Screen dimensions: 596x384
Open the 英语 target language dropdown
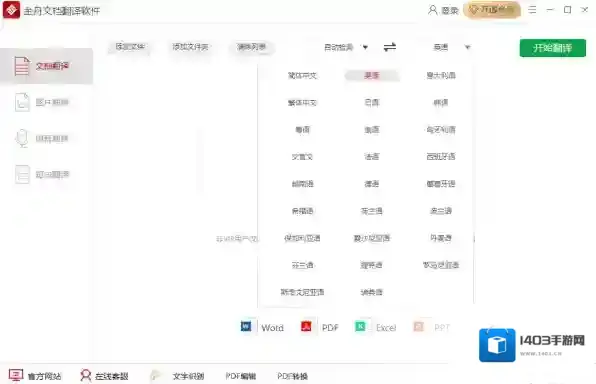pos(451,47)
